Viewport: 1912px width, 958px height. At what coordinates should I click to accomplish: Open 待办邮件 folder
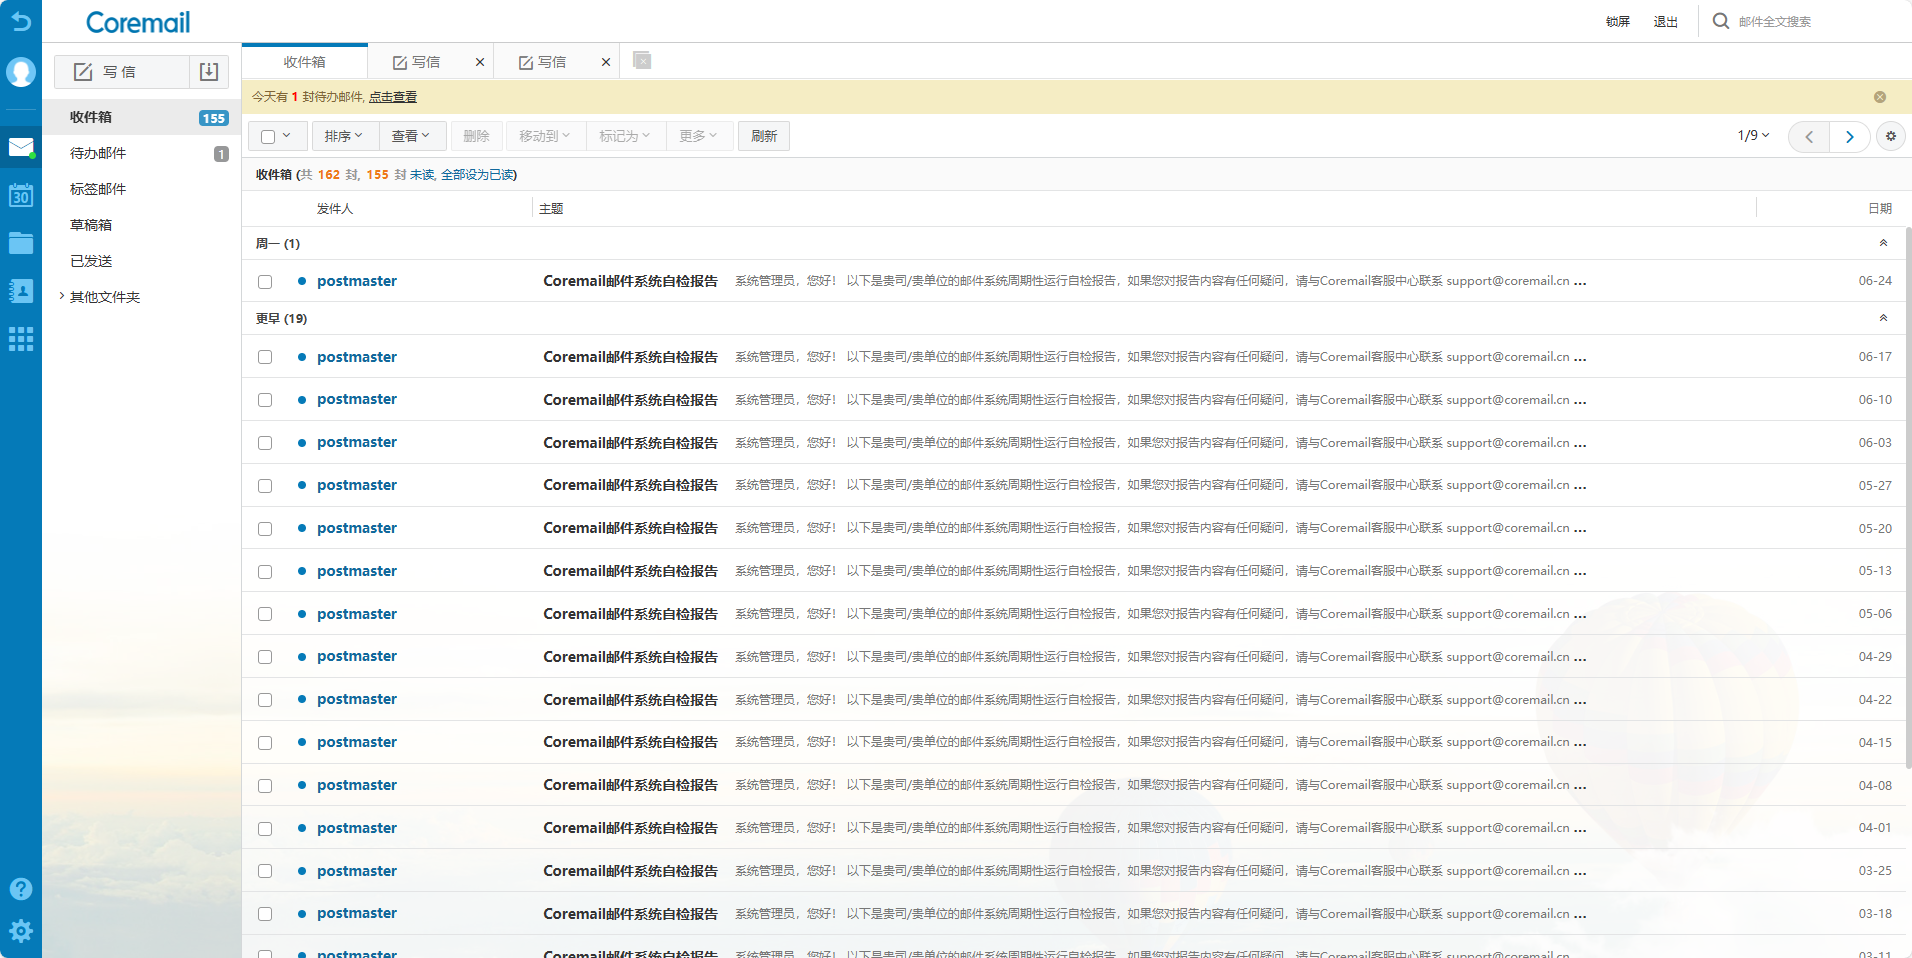coord(141,153)
